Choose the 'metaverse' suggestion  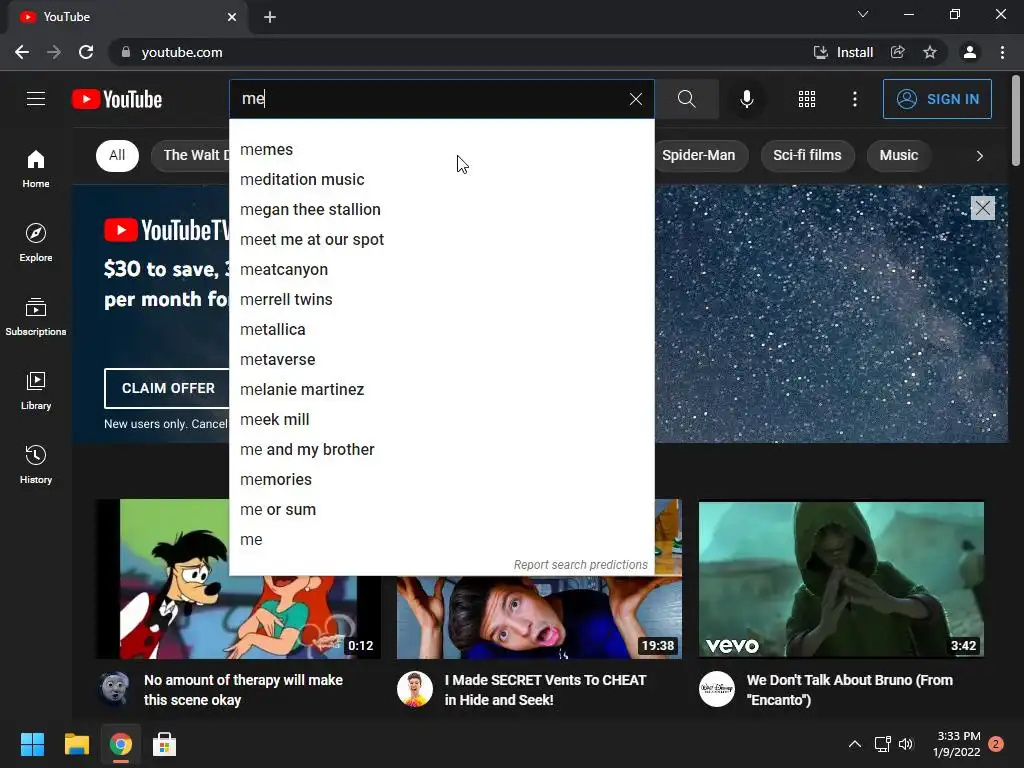[441, 360]
